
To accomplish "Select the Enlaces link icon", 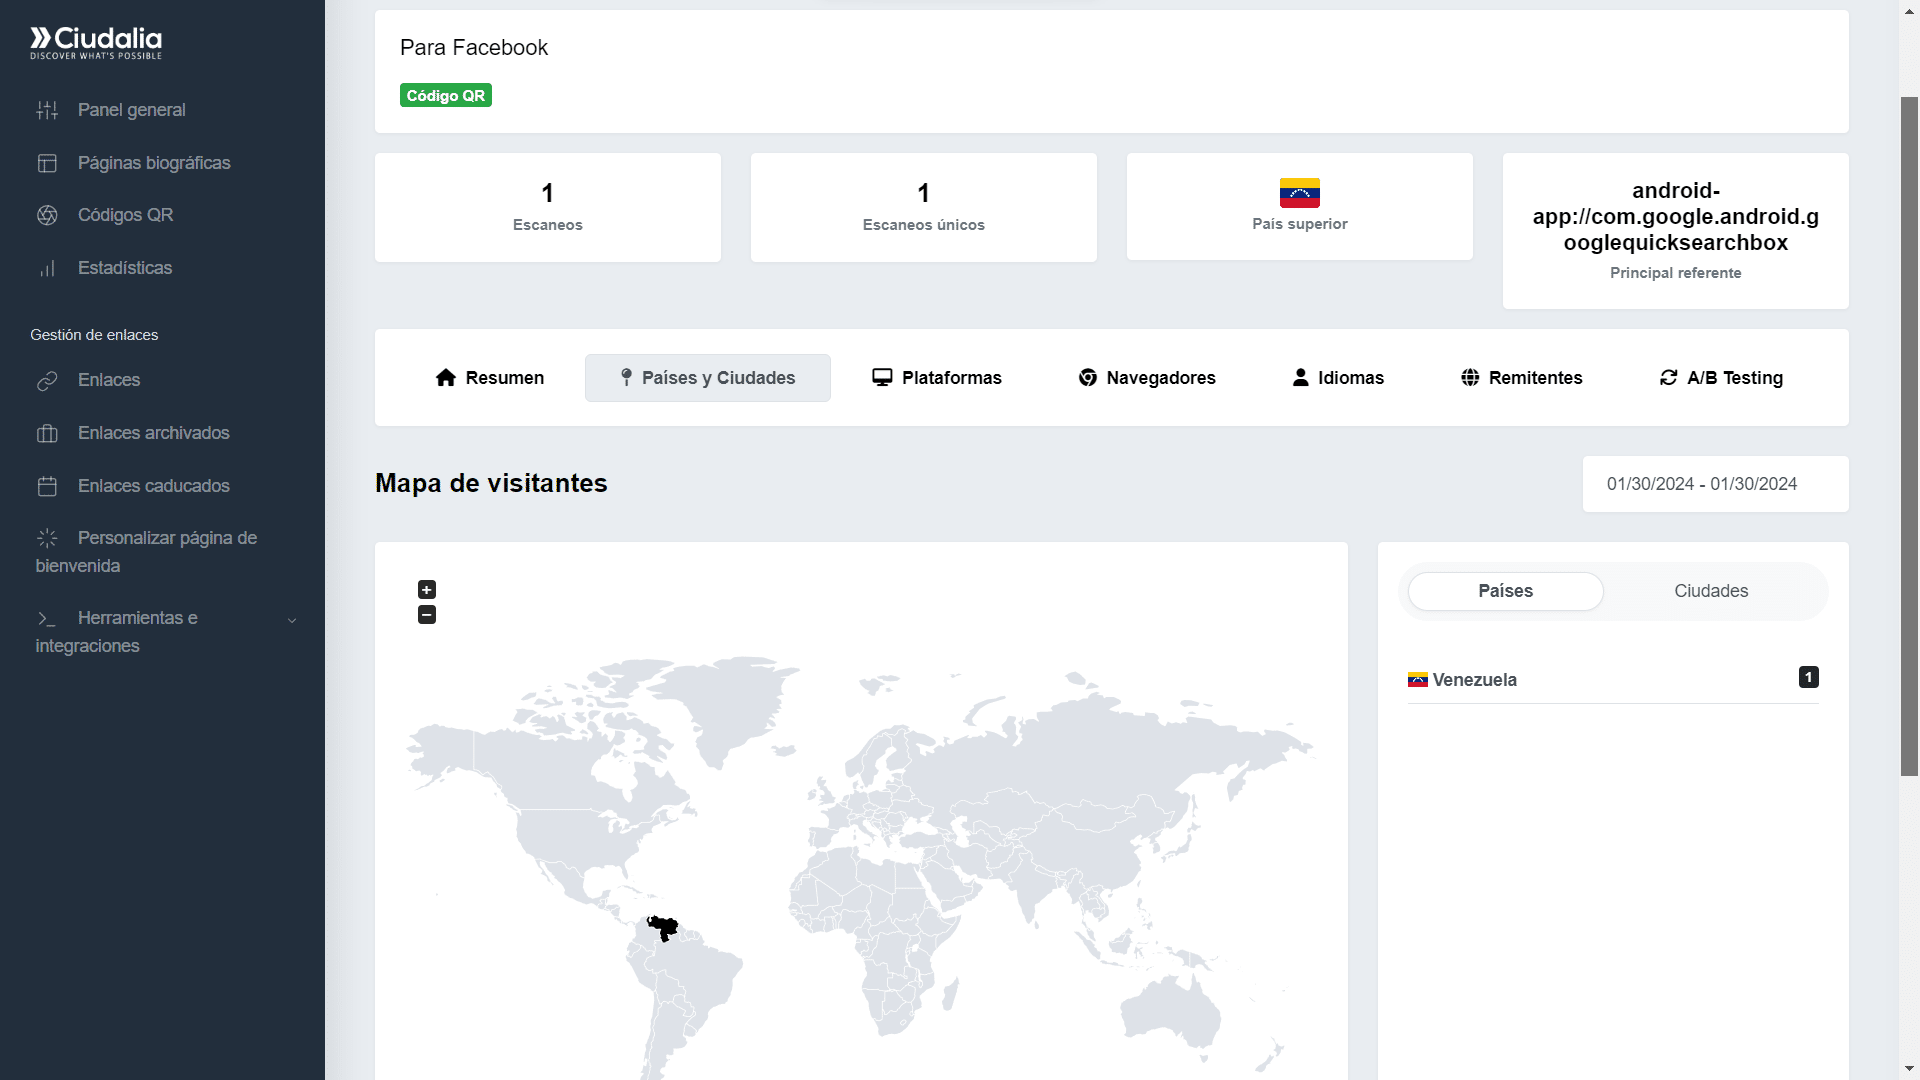I will coord(47,380).
